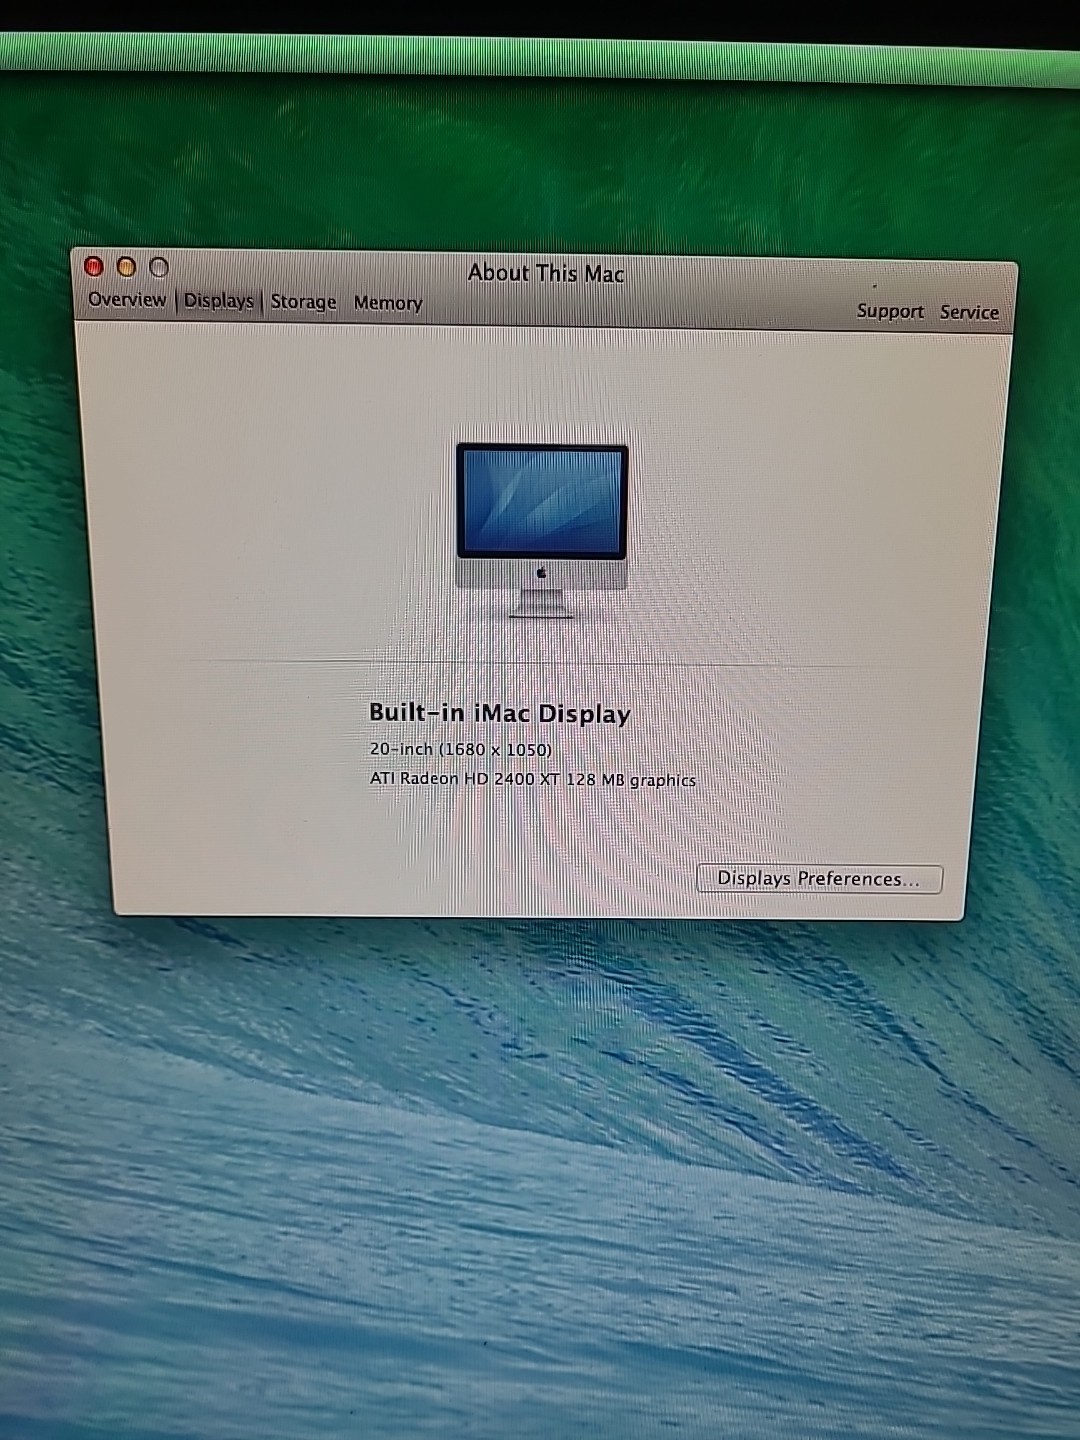The width and height of the screenshot is (1080, 1440).
Task: Go to the Memory tab
Action: [x=388, y=302]
